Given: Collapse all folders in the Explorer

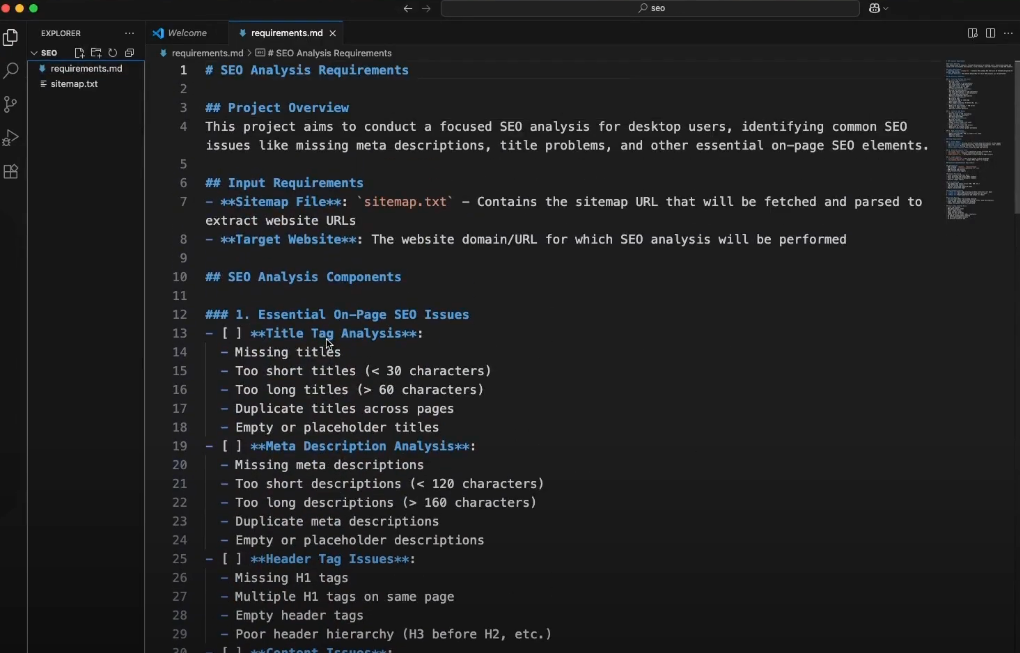Looking at the screenshot, I should tap(130, 53).
